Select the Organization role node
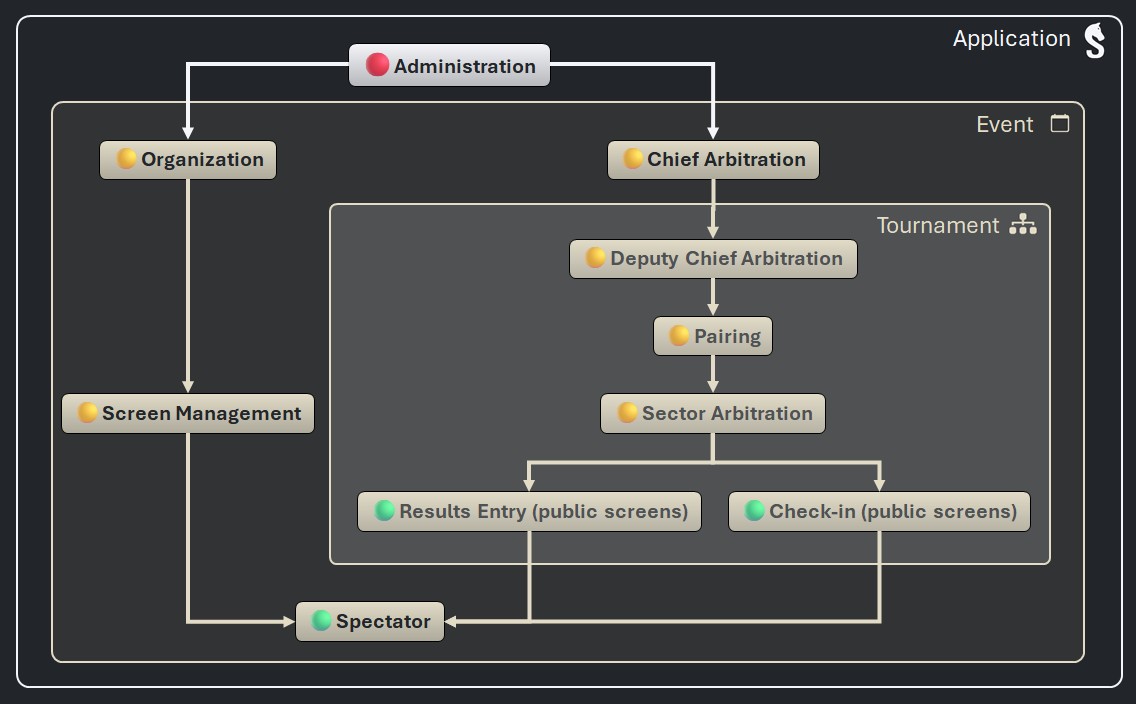Image resolution: width=1136 pixels, height=704 pixels. [188, 160]
